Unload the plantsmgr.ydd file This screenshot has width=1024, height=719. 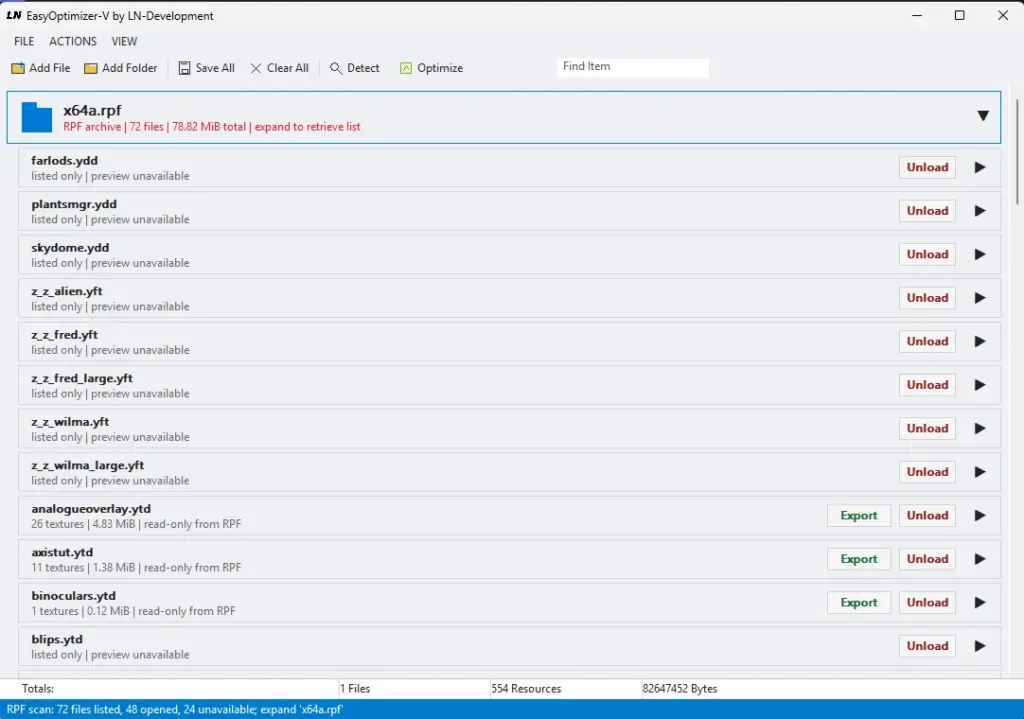pyautogui.click(x=927, y=211)
